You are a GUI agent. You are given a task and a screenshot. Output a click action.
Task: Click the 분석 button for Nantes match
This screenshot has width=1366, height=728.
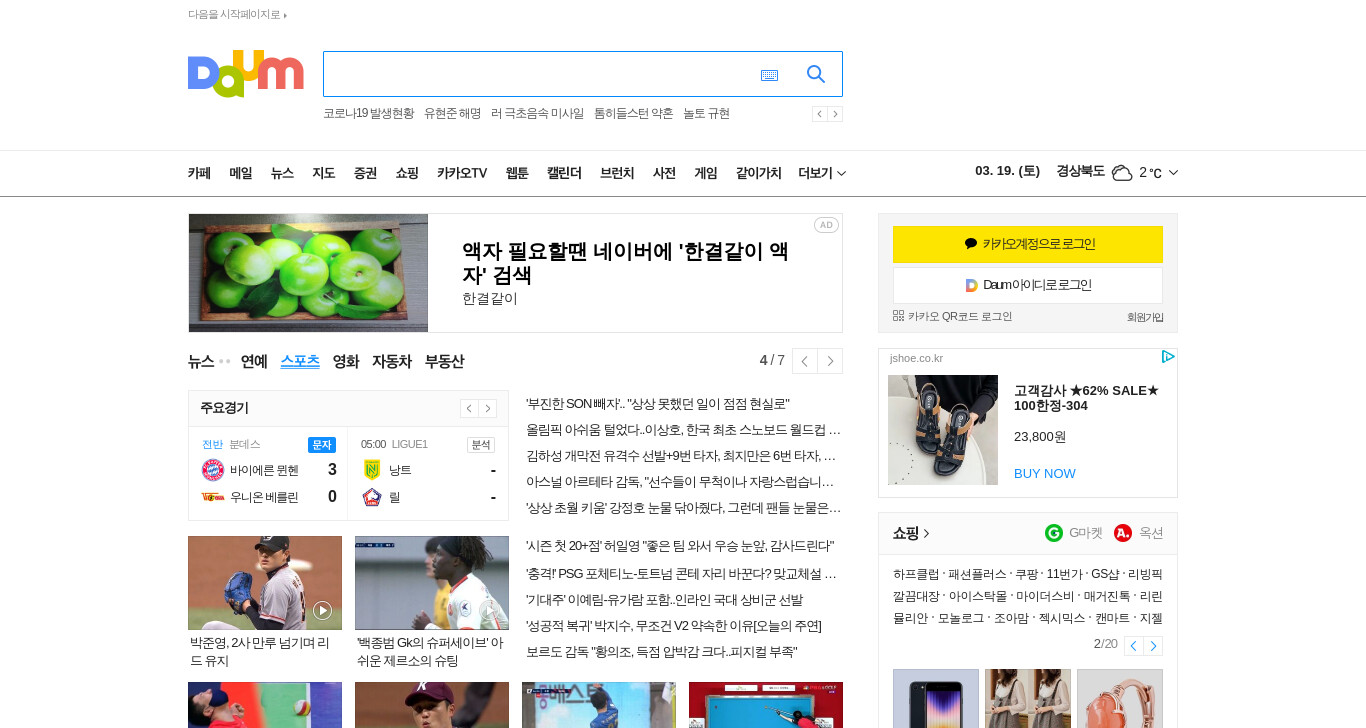[x=481, y=444]
